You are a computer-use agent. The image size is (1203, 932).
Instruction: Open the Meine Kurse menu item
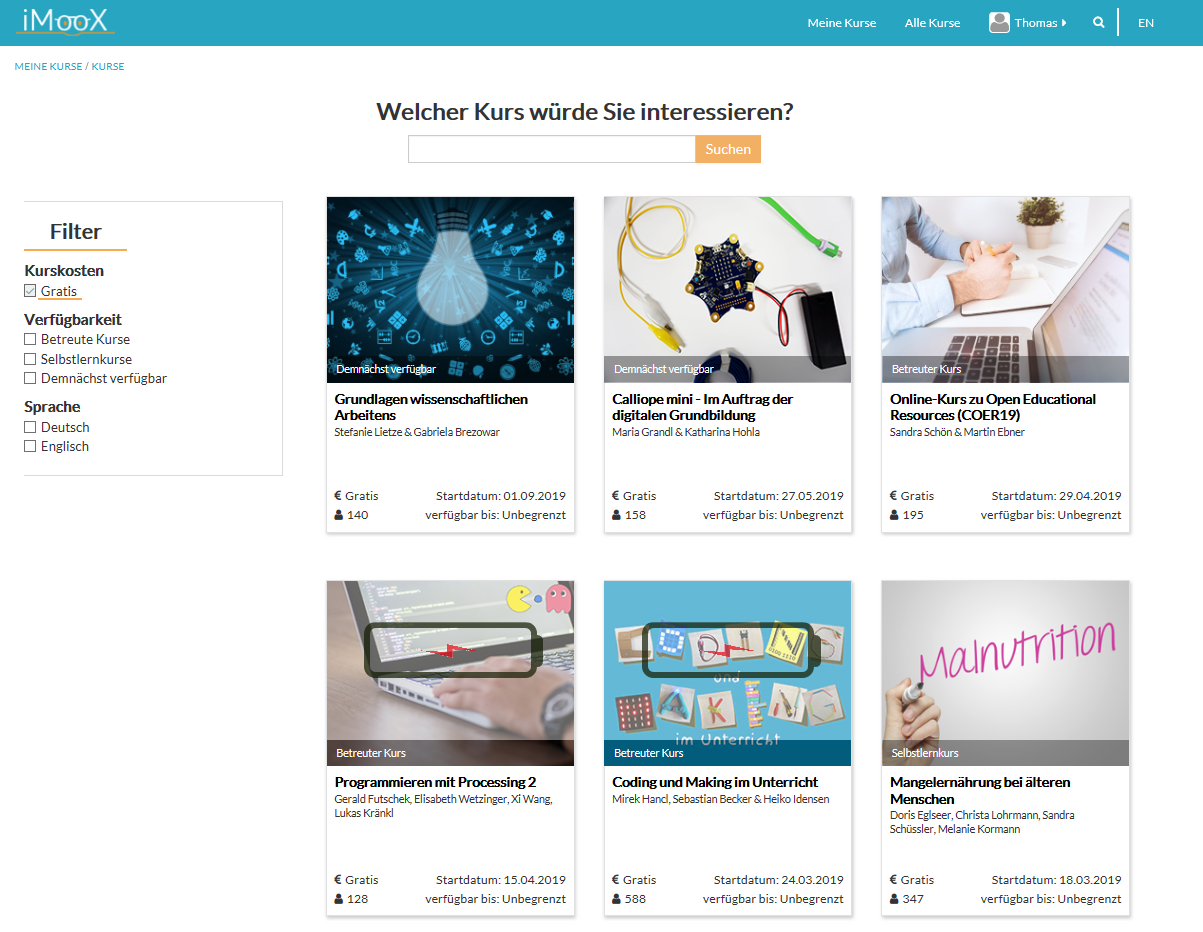(x=841, y=21)
